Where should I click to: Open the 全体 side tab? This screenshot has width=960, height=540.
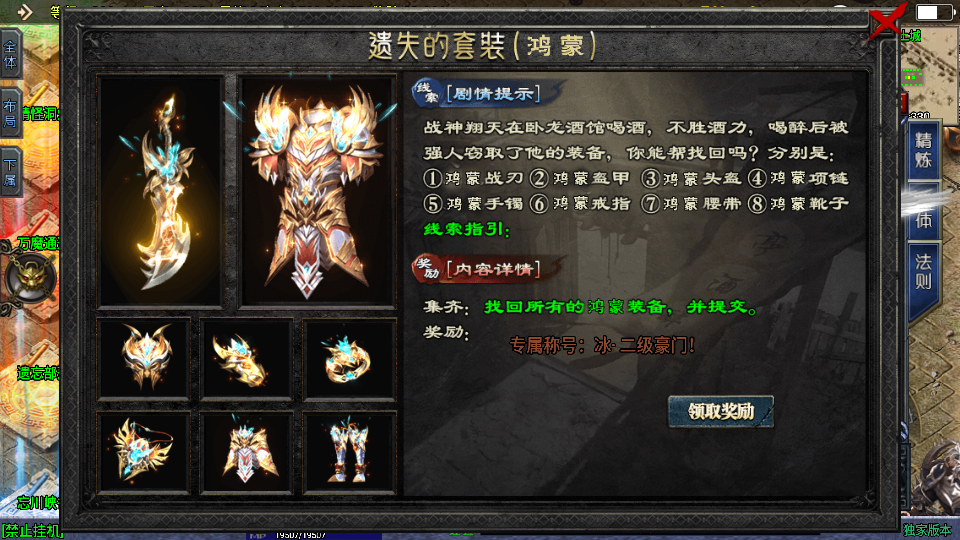click(10, 56)
